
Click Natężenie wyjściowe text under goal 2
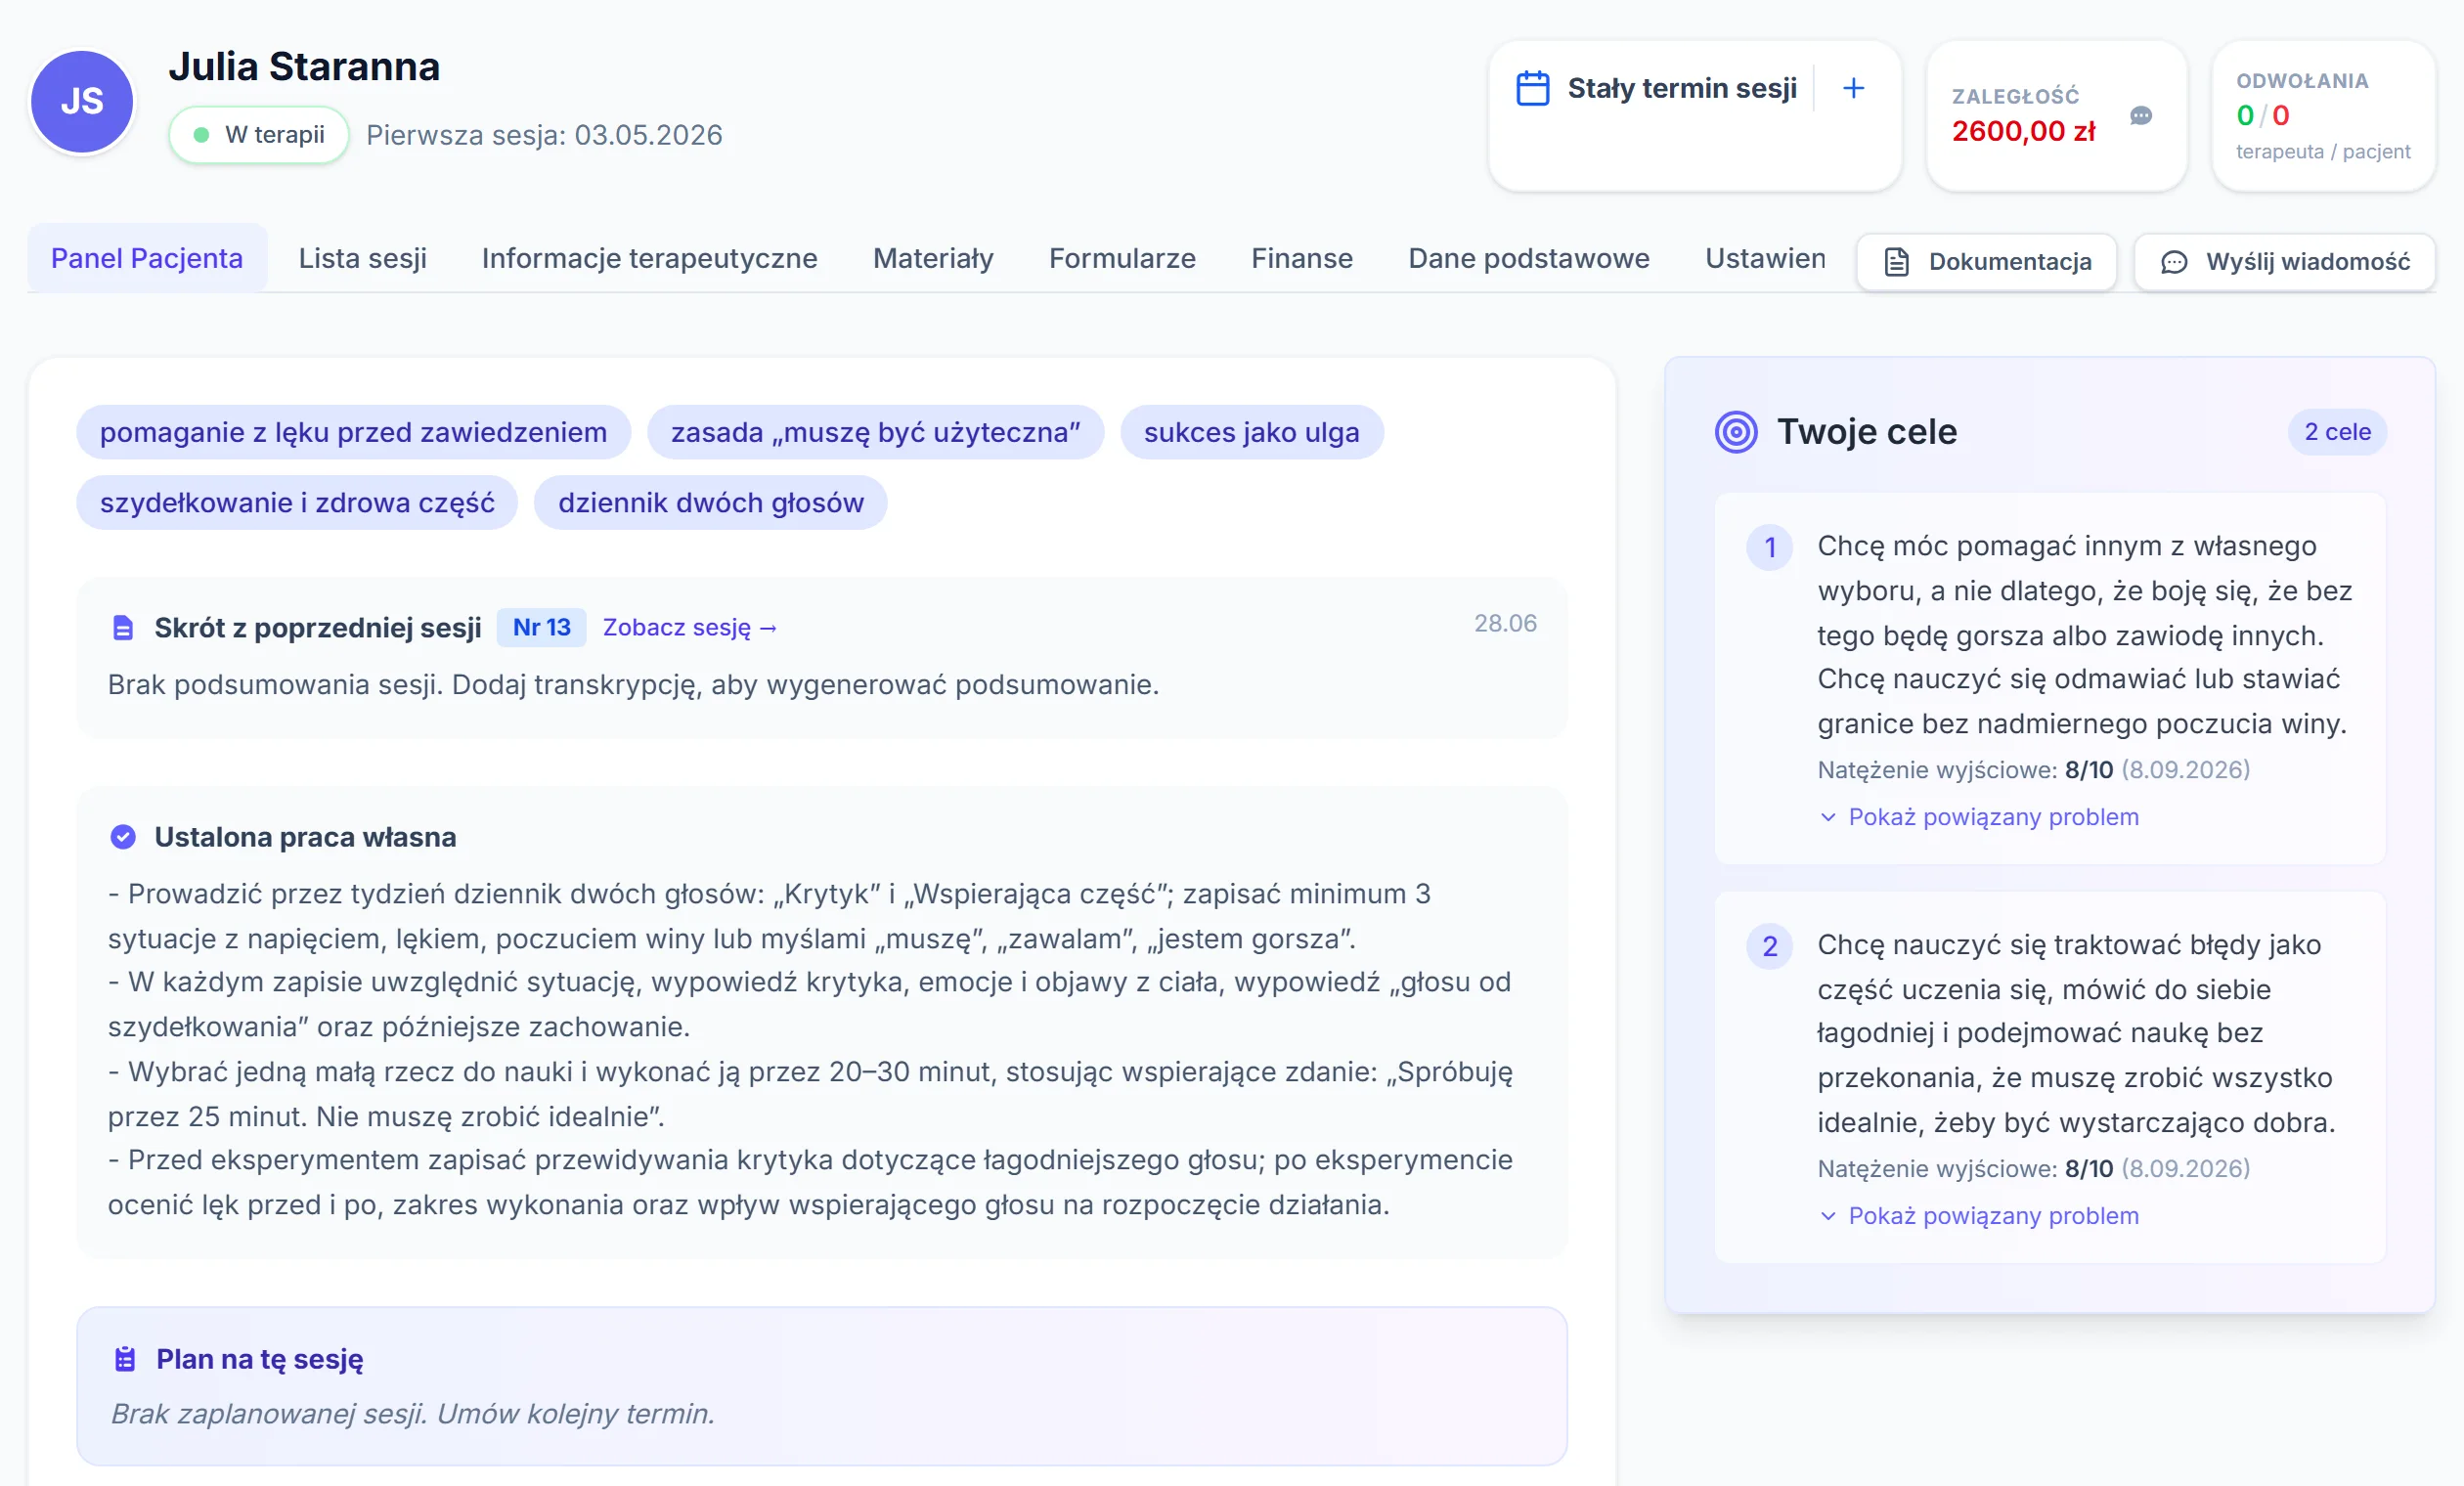(2033, 1169)
